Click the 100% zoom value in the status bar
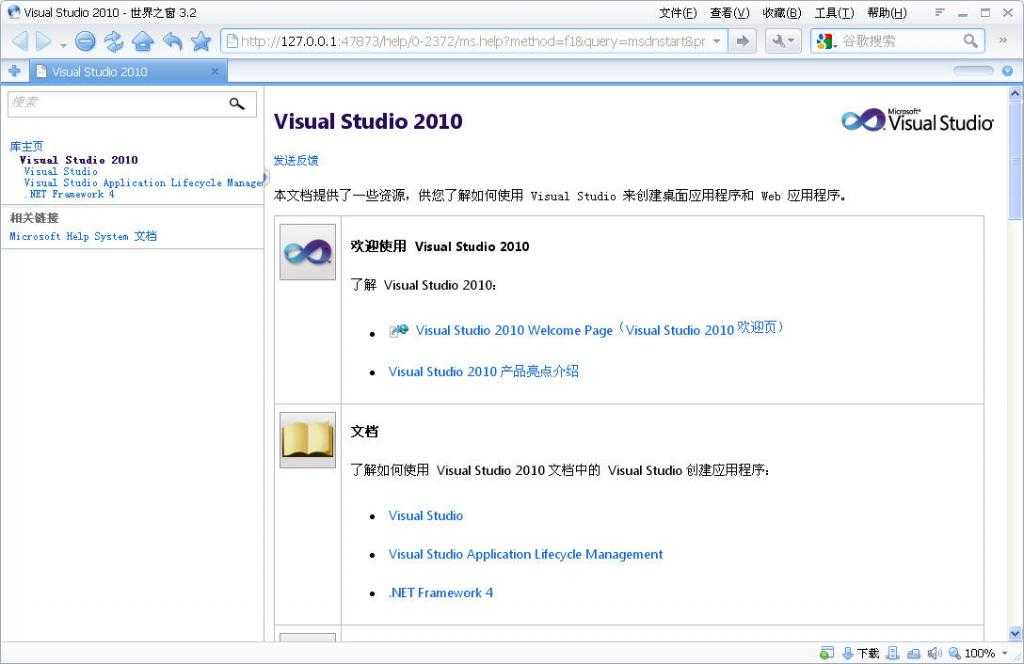Image resolution: width=1024 pixels, height=664 pixels. (980, 653)
